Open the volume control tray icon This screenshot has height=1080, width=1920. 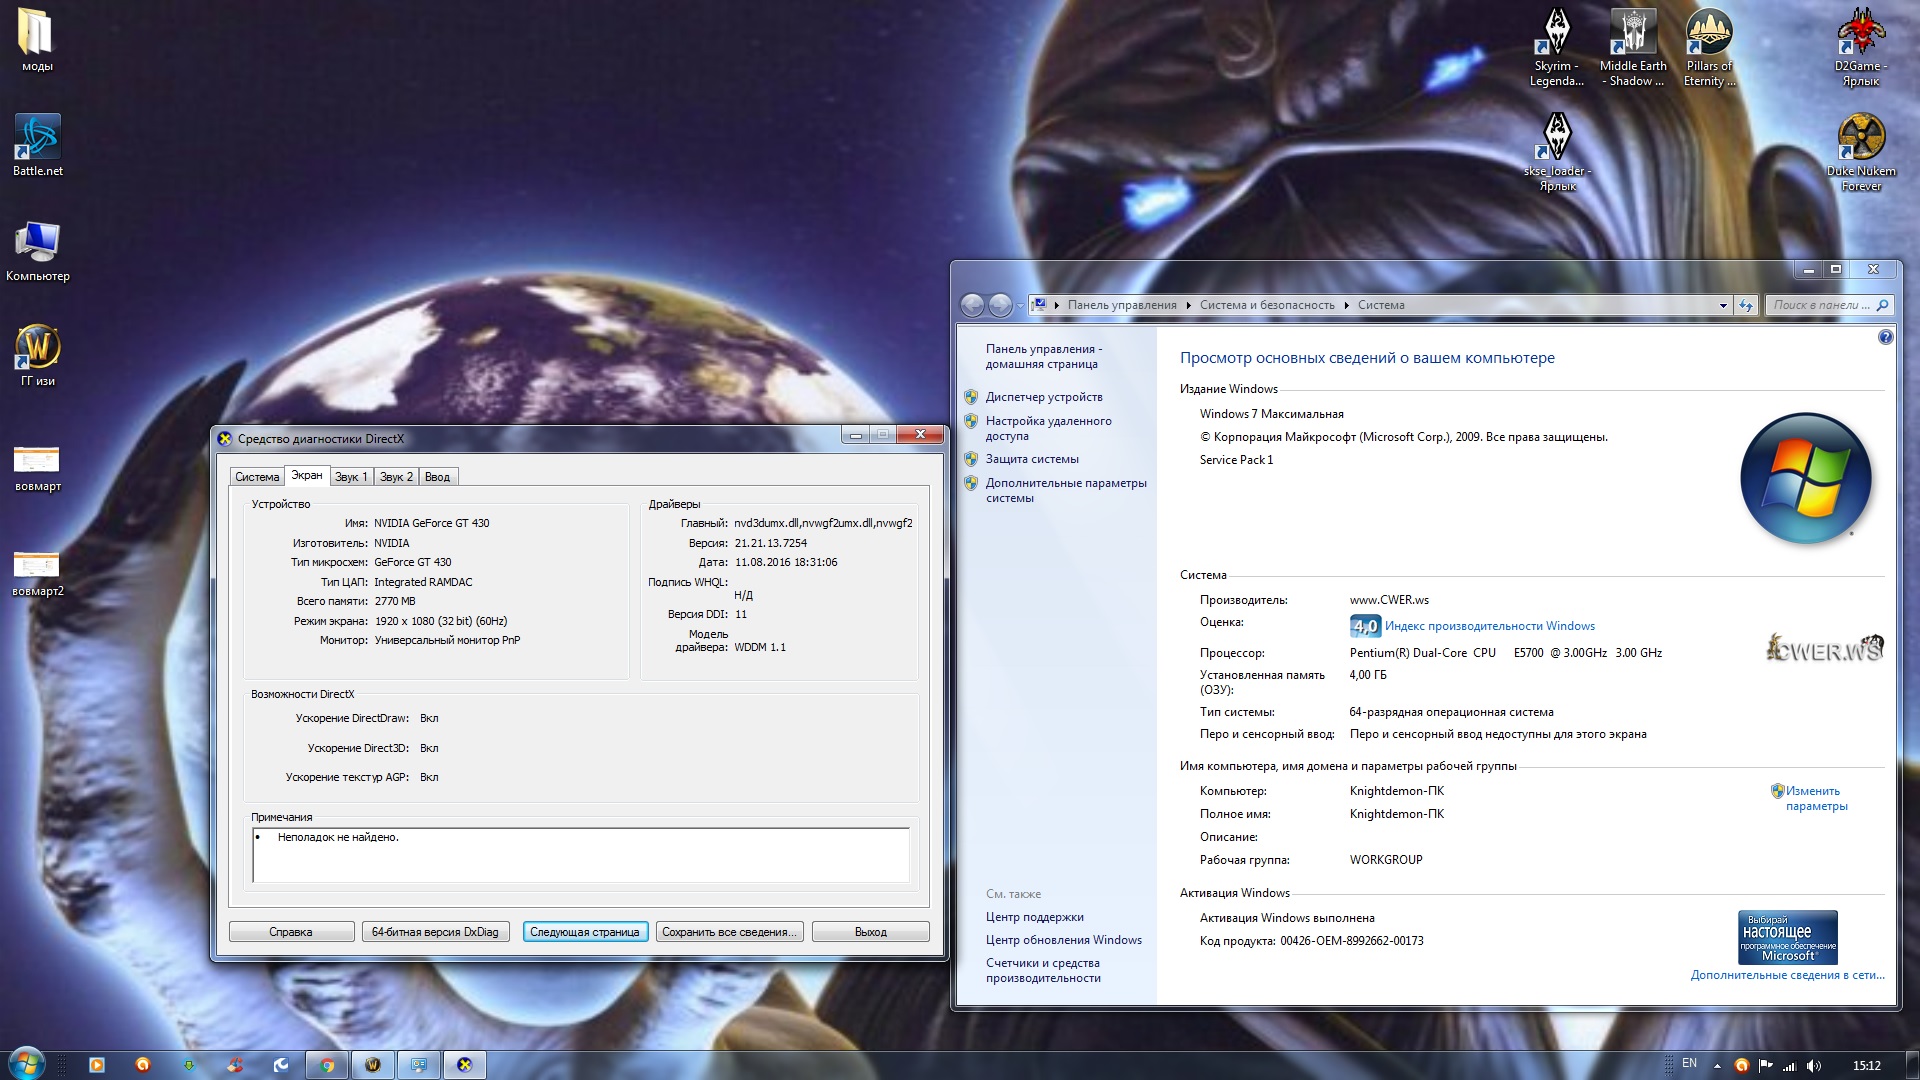[1814, 1066]
